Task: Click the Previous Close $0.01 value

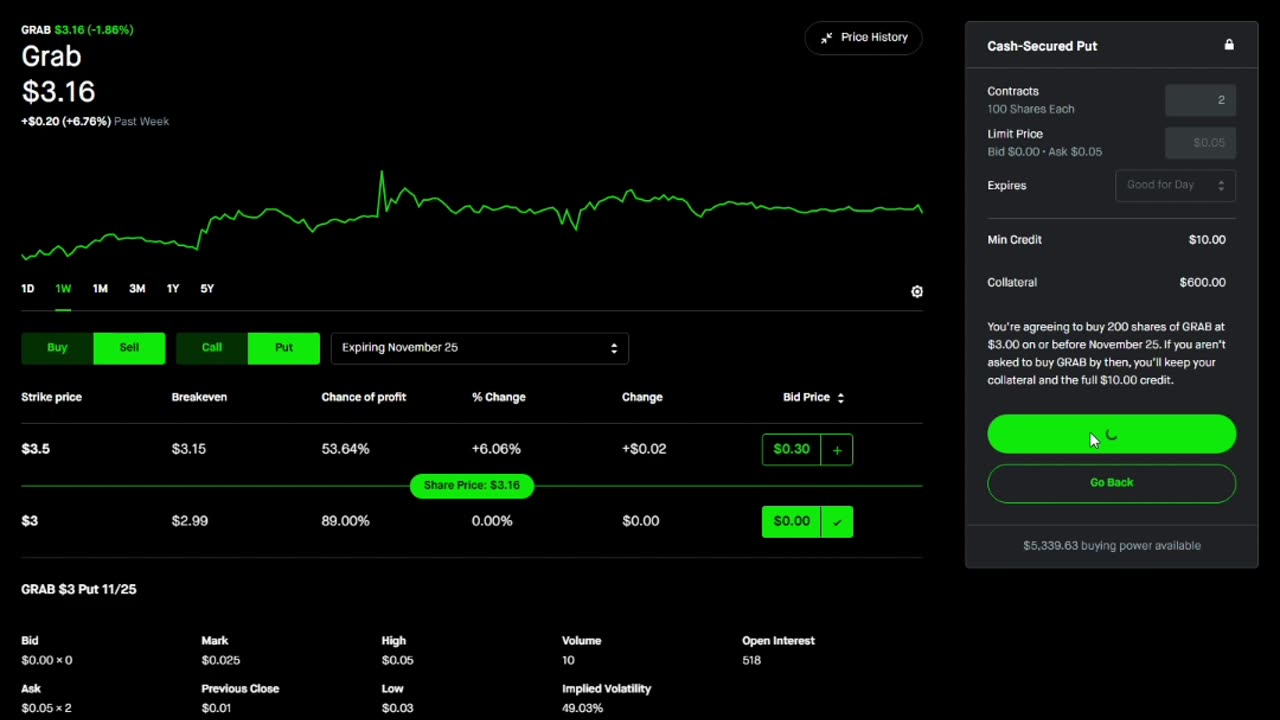Action: 216,709
